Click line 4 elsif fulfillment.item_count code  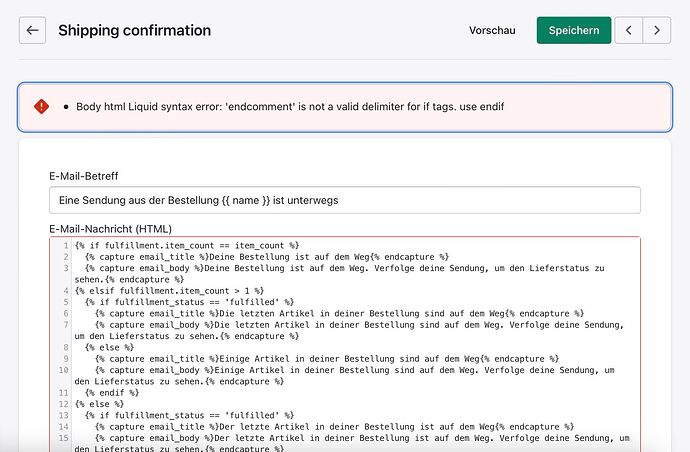point(169,291)
